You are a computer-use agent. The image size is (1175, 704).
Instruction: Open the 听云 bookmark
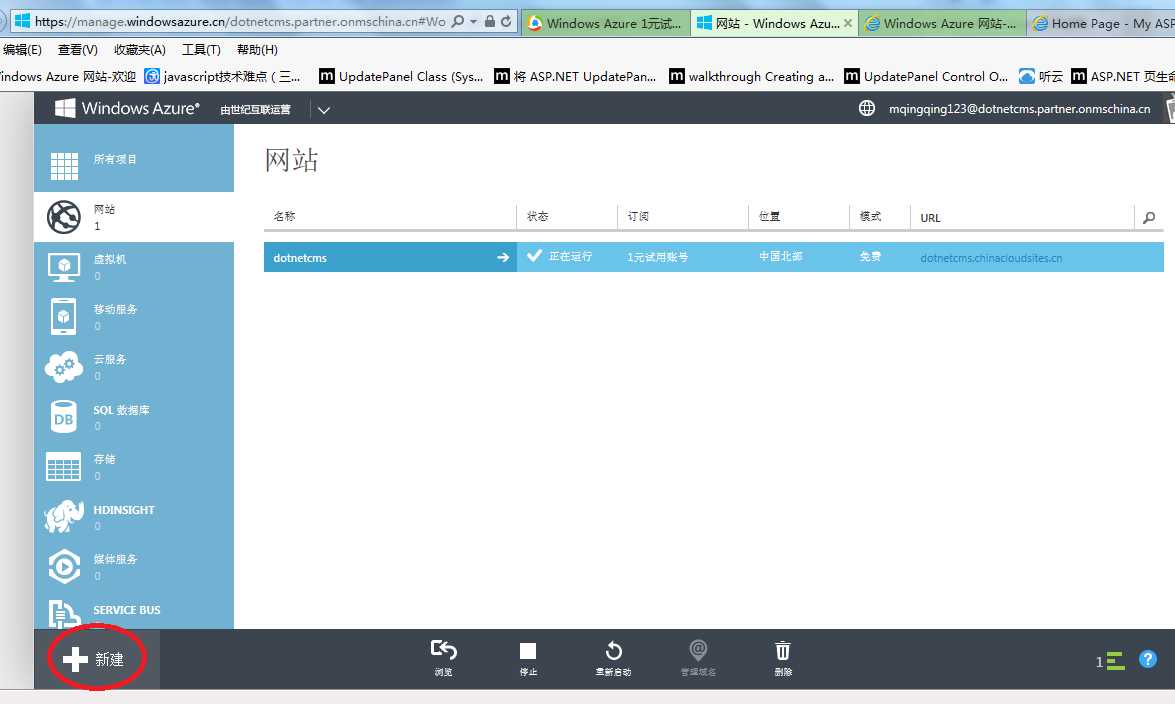pyautogui.click(x=1041, y=76)
